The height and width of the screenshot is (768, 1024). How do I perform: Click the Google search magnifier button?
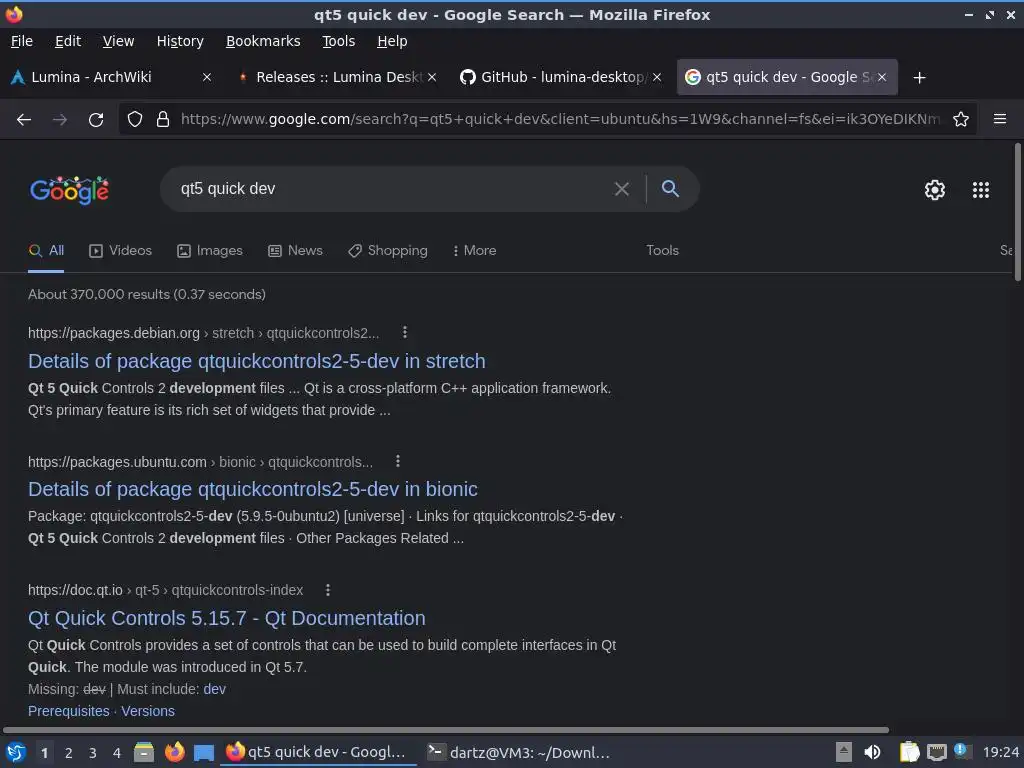click(x=670, y=189)
